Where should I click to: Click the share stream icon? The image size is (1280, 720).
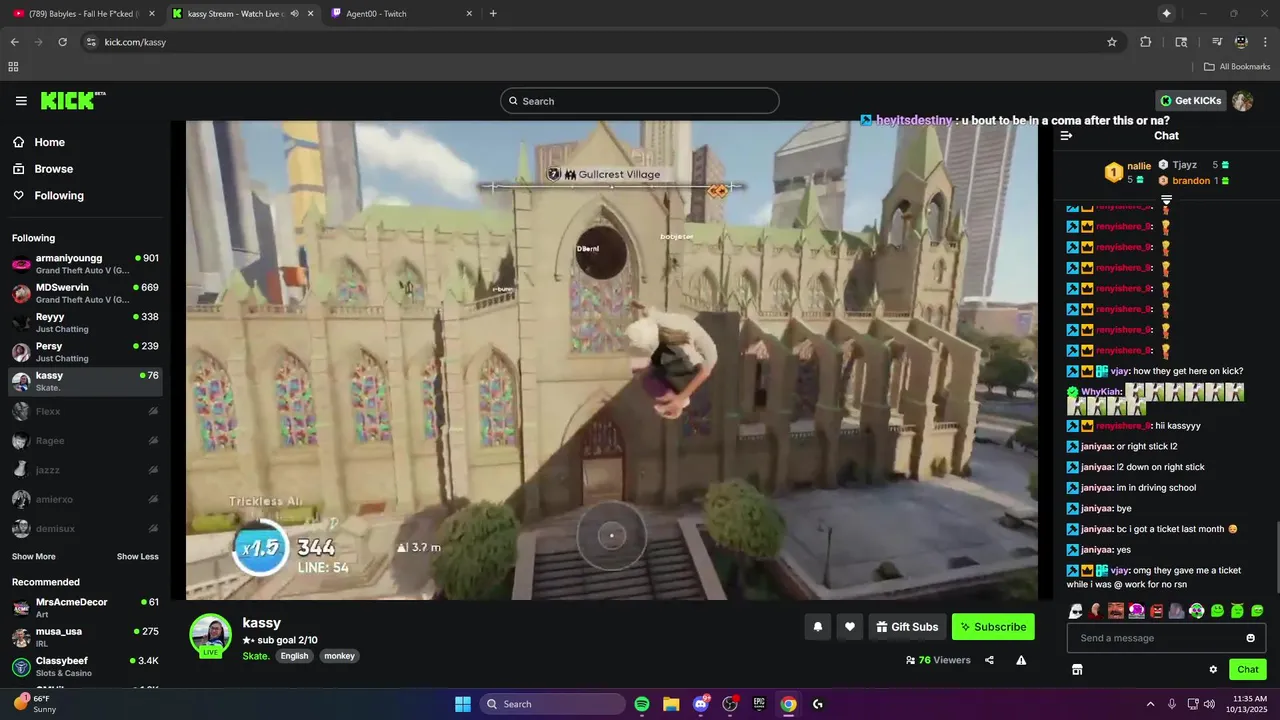coord(989,660)
